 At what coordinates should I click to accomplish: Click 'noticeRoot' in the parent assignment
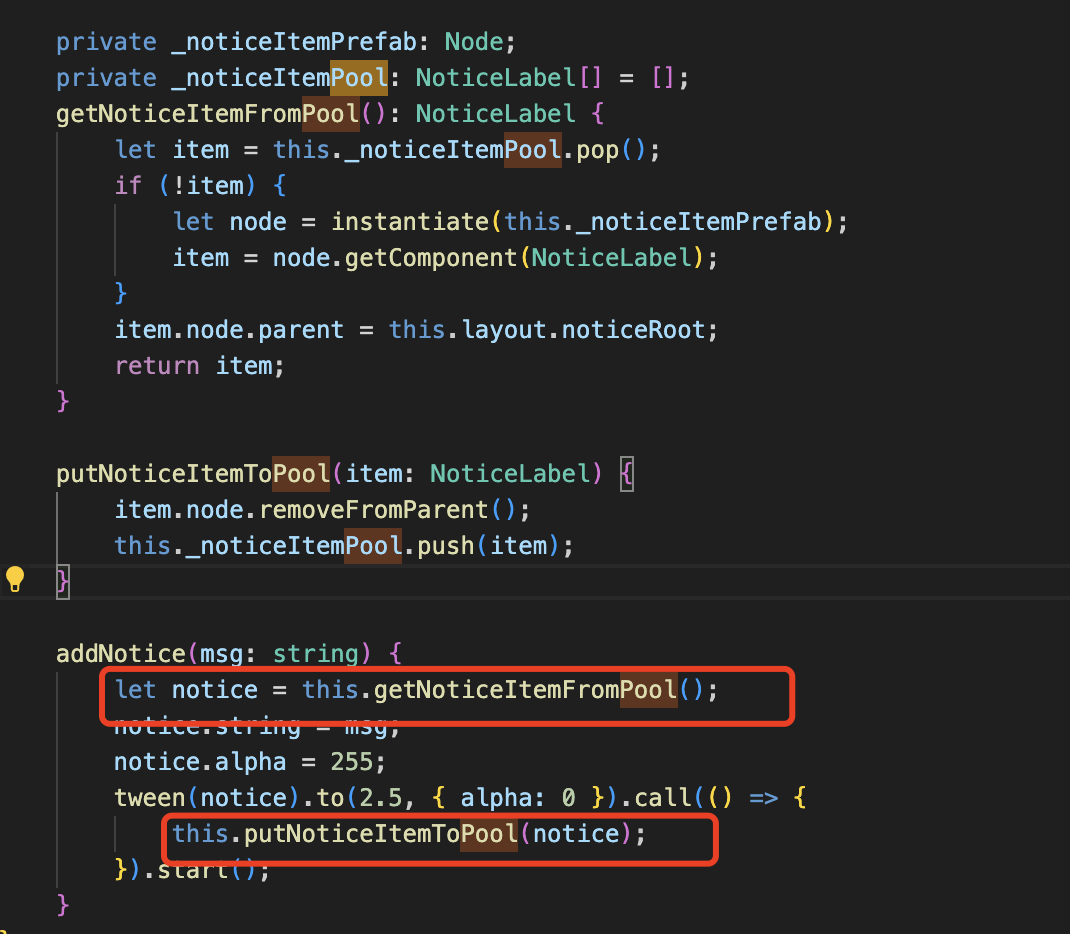633,330
